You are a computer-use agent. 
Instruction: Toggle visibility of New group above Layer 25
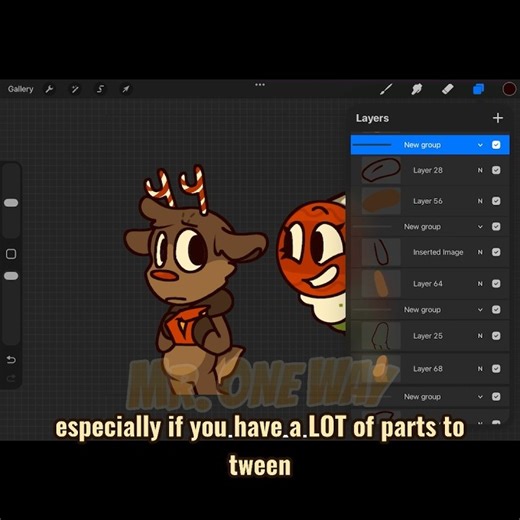tap(496, 310)
